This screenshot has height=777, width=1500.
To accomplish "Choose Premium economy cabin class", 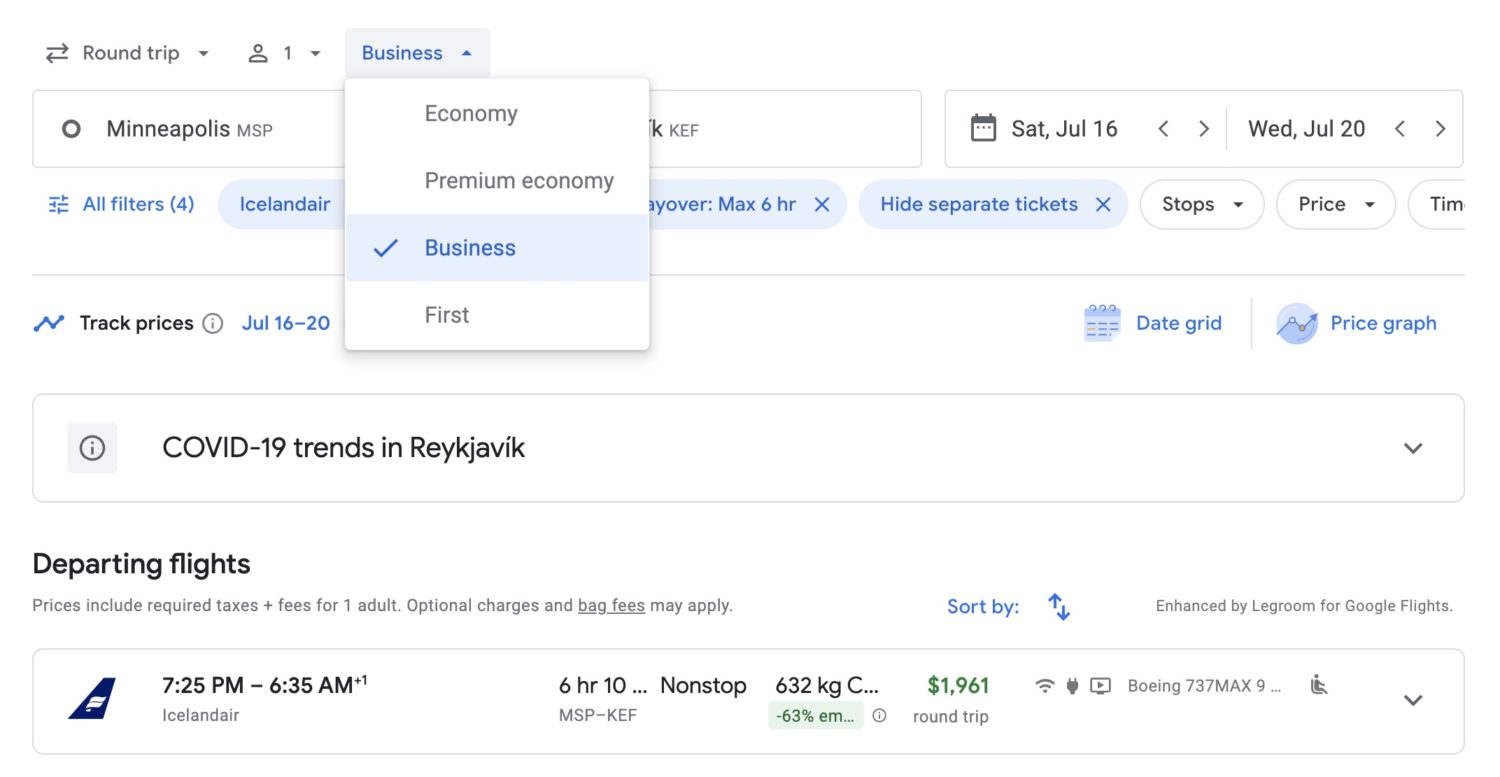I will coord(497,181).
